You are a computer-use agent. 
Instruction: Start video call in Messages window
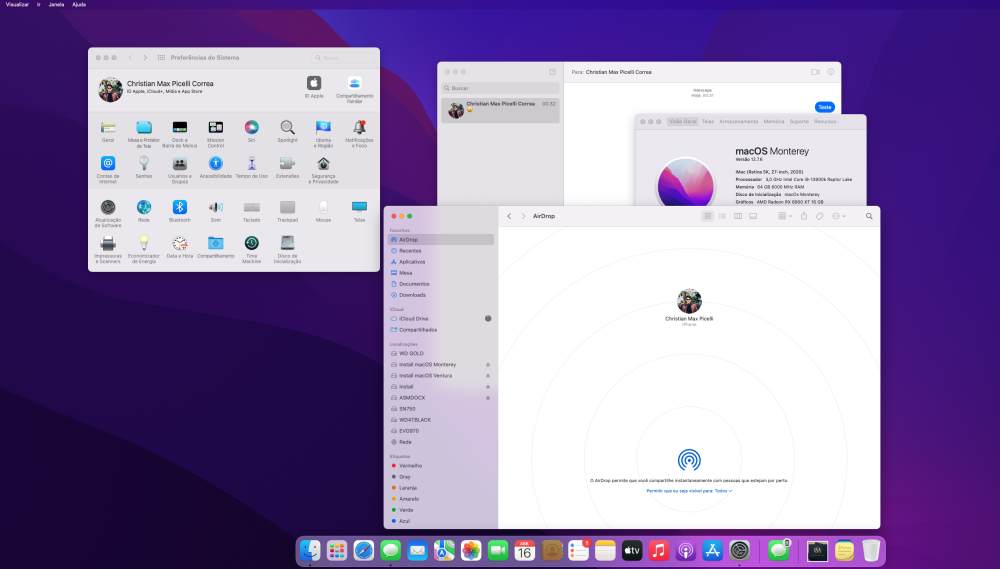815,72
